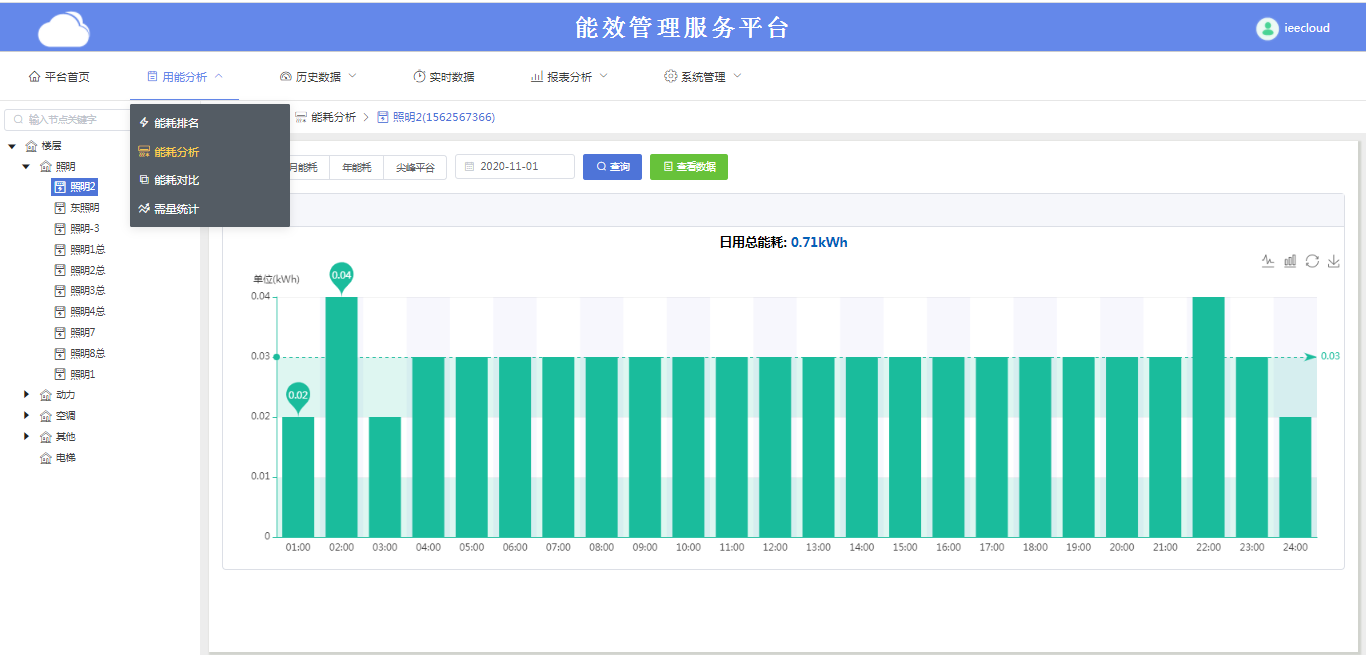The image size is (1366, 655).
Task: Switch chart to bar view
Action: pyautogui.click(x=1290, y=261)
